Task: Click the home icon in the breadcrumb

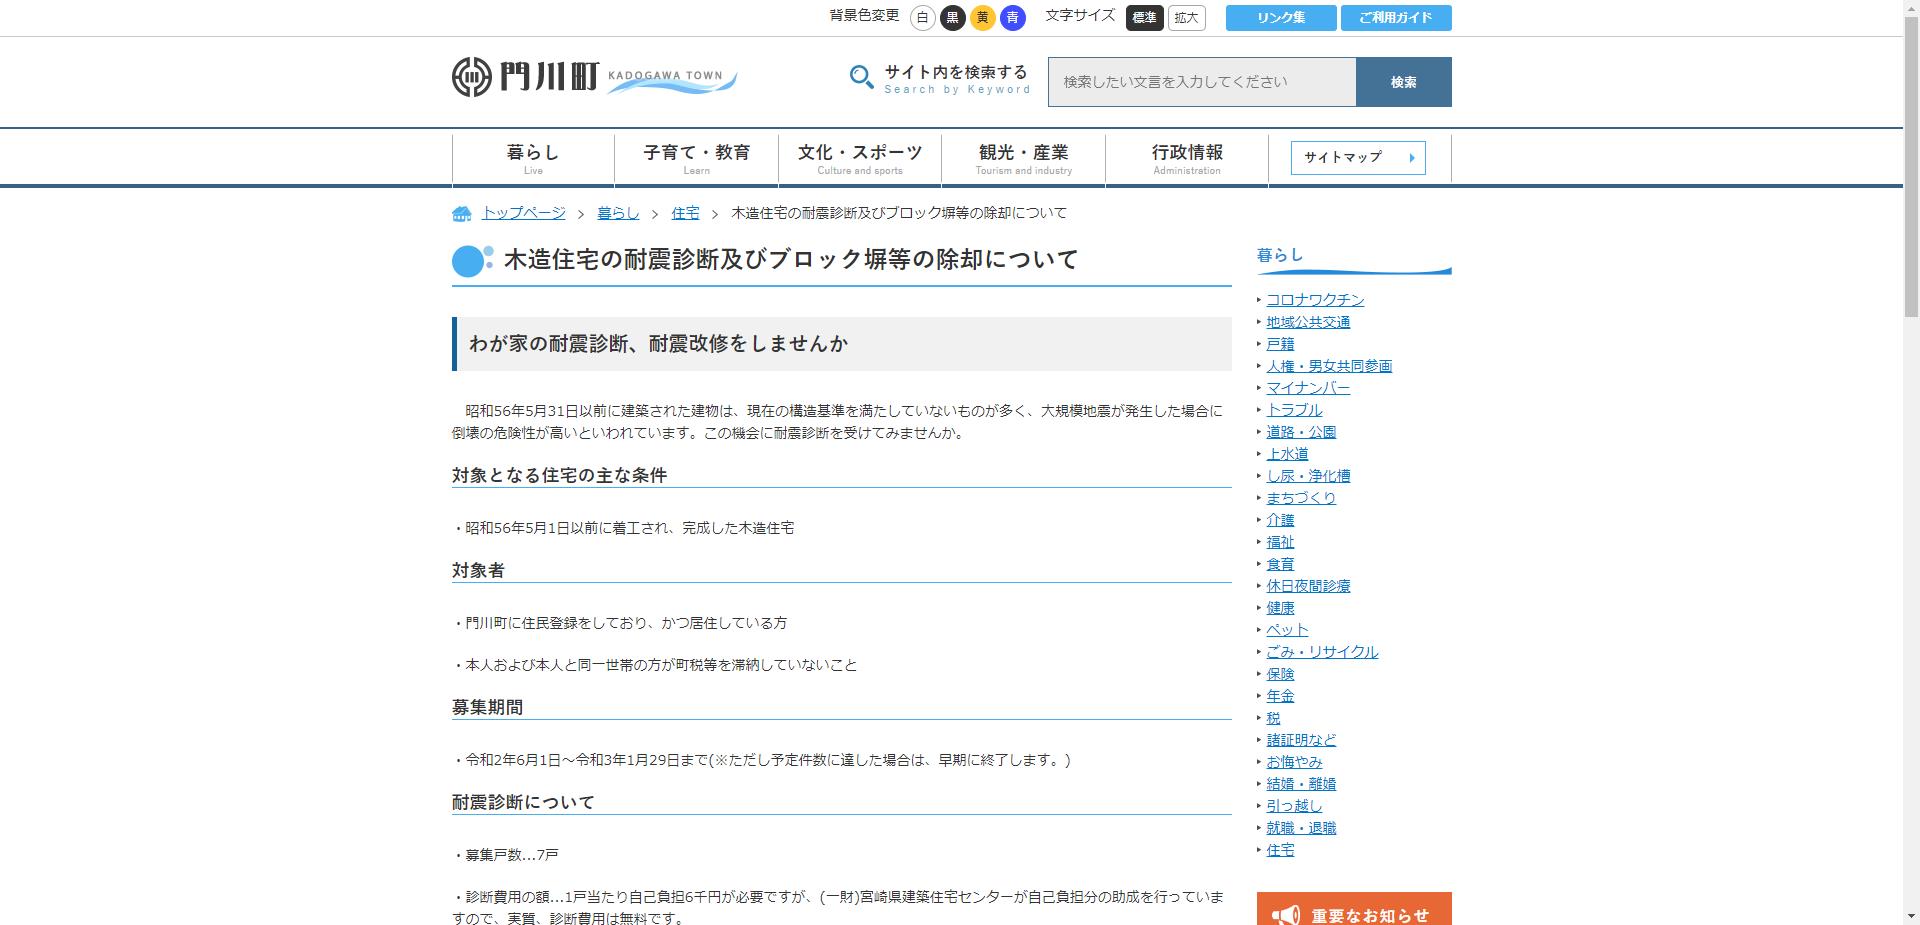Action: [461, 212]
